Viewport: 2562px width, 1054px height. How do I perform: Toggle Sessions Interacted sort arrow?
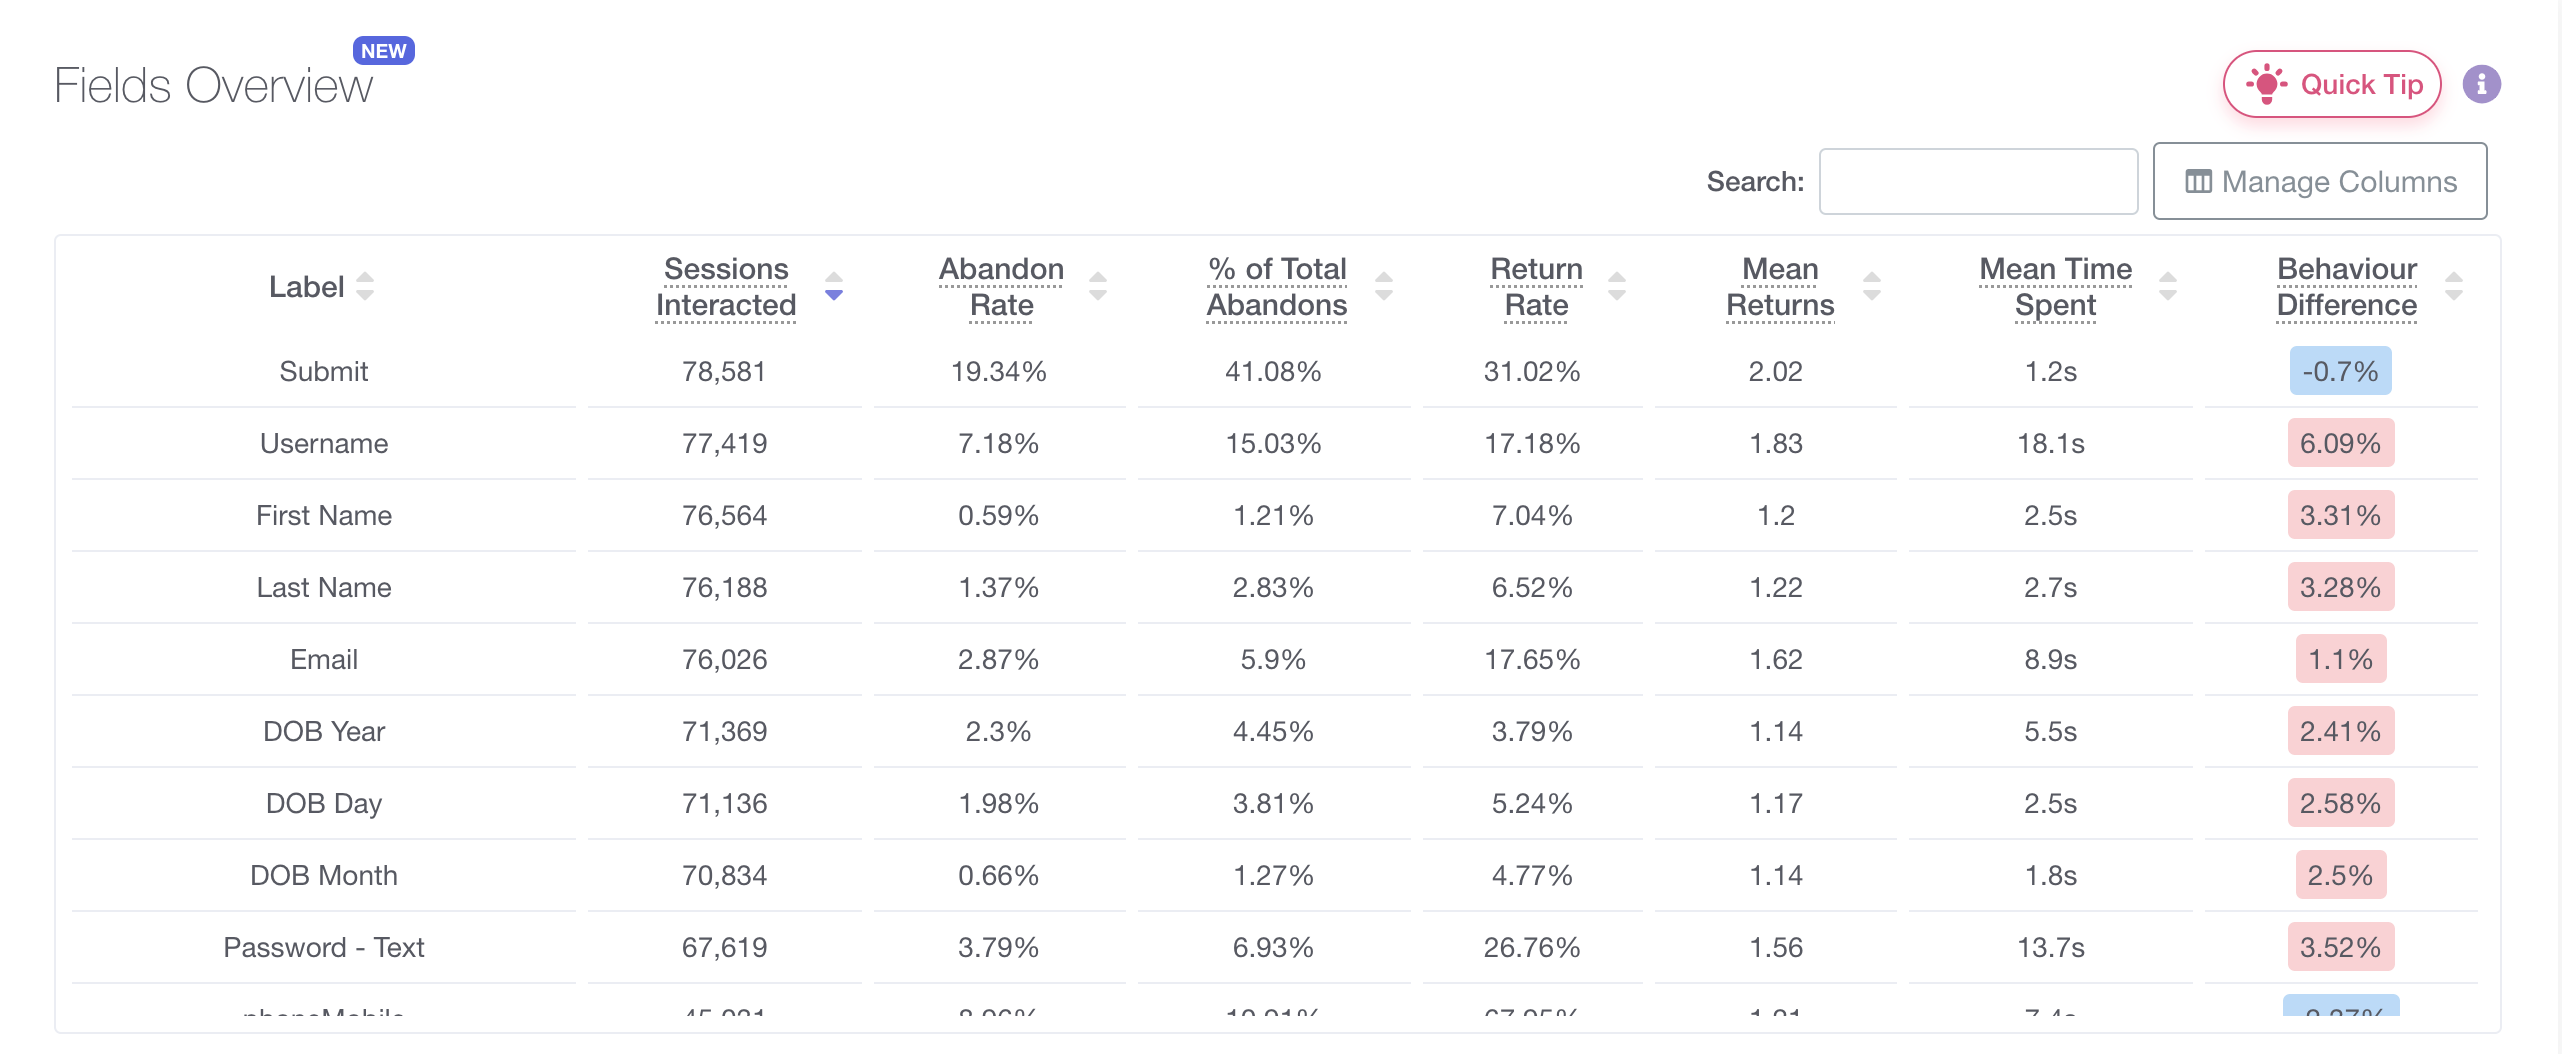click(x=834, y=287)
